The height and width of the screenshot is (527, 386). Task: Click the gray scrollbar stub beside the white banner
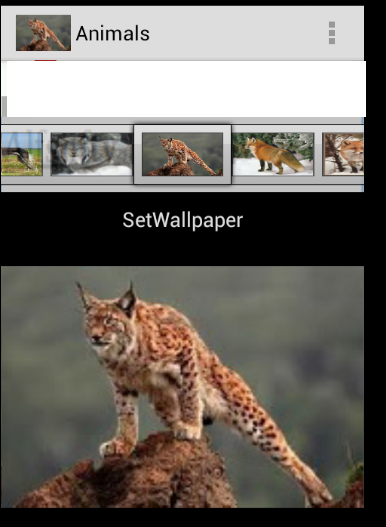click(4, 106)
